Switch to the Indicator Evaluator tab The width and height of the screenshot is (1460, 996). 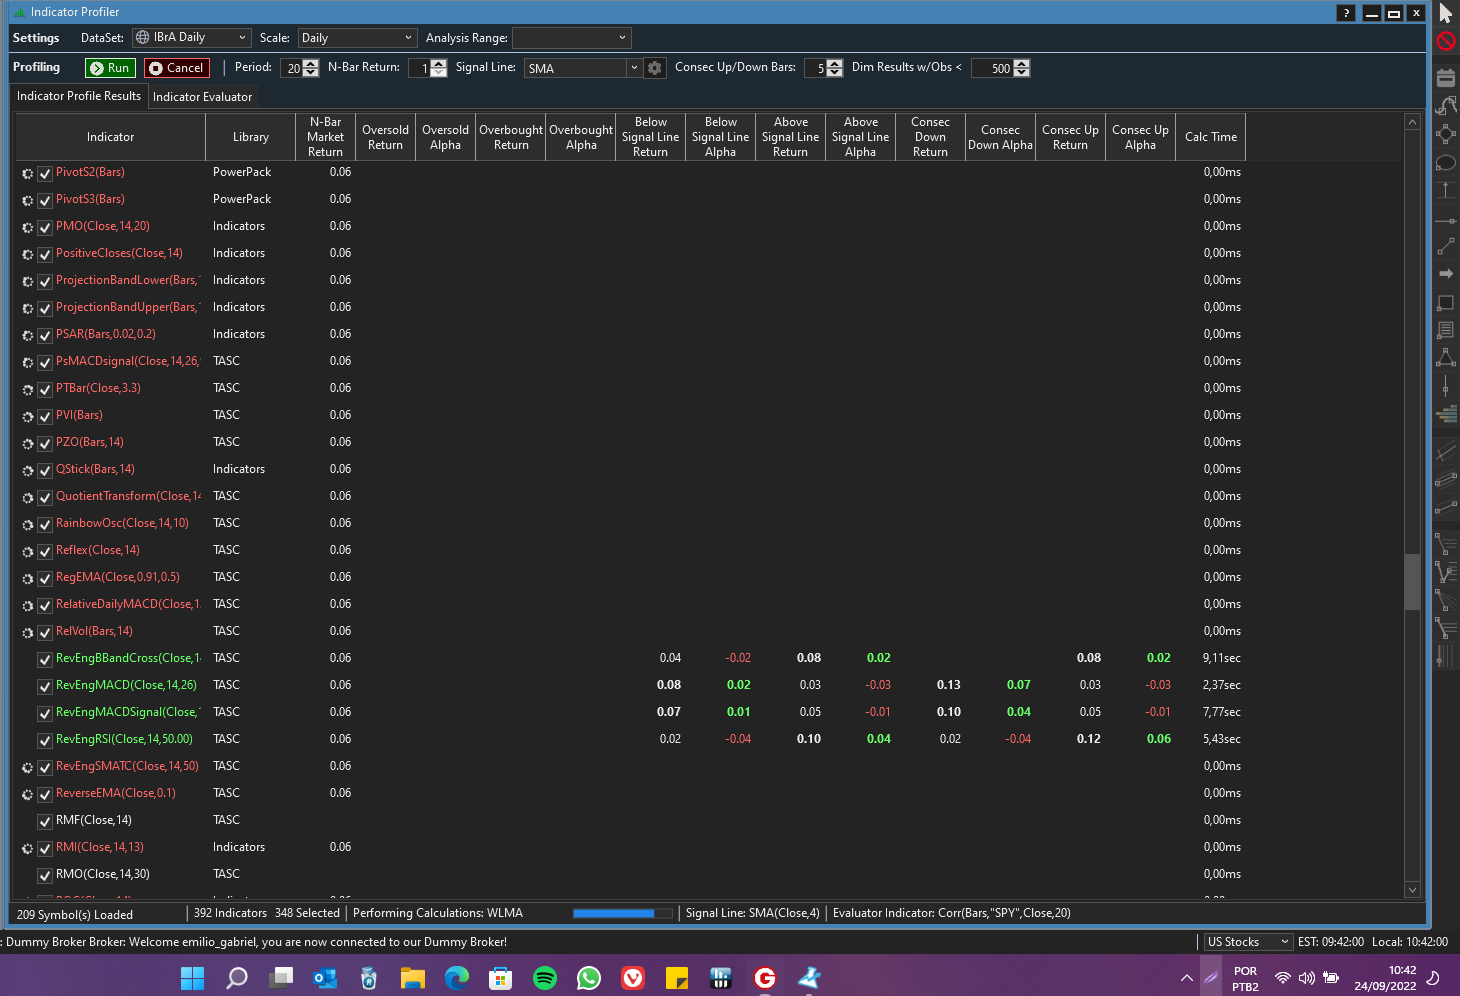pos(202,97)
